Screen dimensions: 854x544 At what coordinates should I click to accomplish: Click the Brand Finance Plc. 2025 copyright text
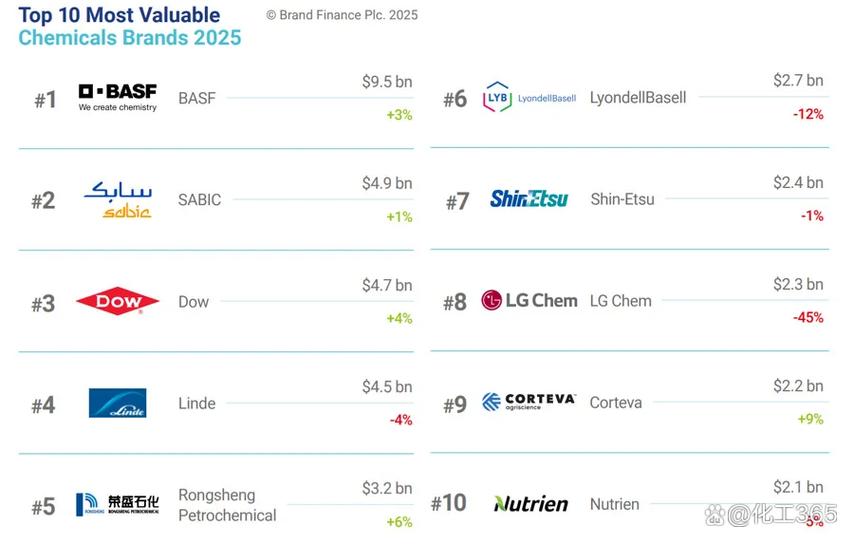click(342, 15)
